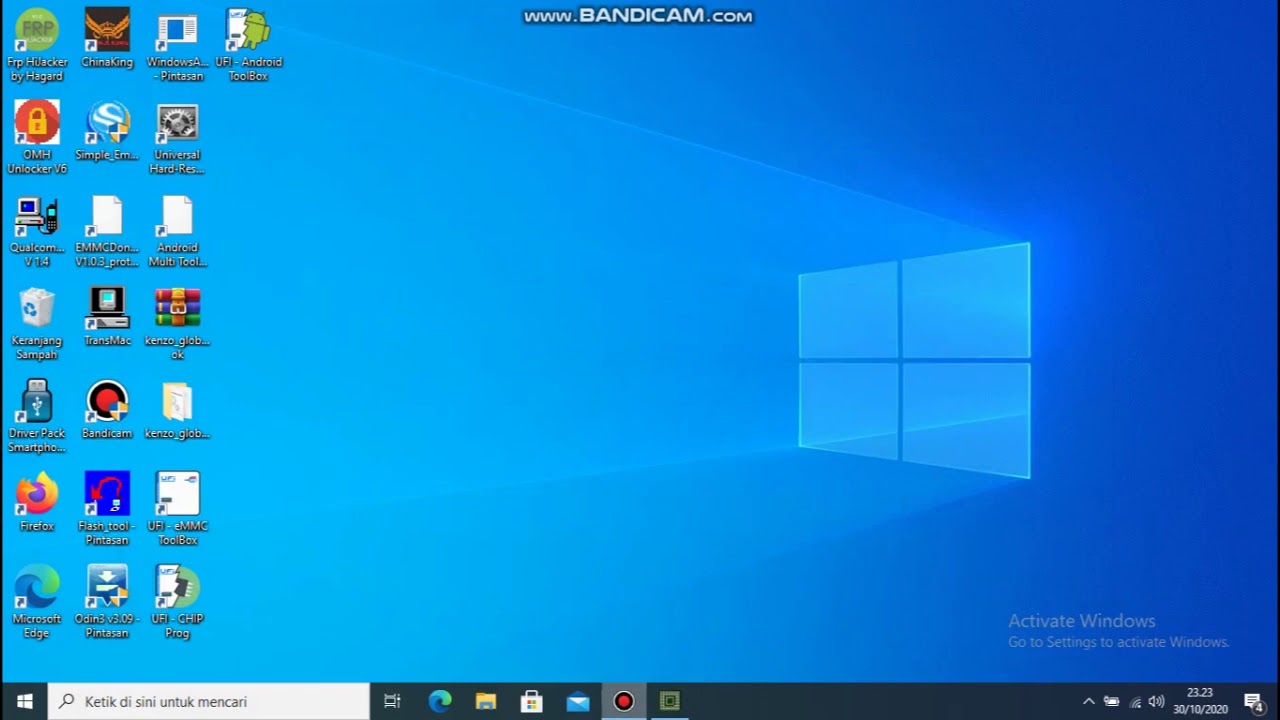This screenshot has height=720, width=1280.
Task: Open Android Multi Tool shortcut
Action: [177, 231]
